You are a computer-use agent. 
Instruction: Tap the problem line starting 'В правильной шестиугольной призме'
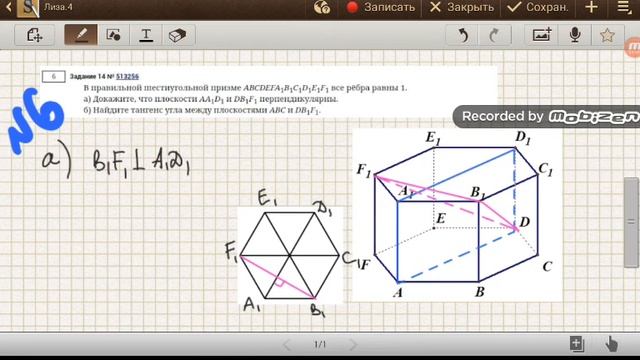coord(245,88)
